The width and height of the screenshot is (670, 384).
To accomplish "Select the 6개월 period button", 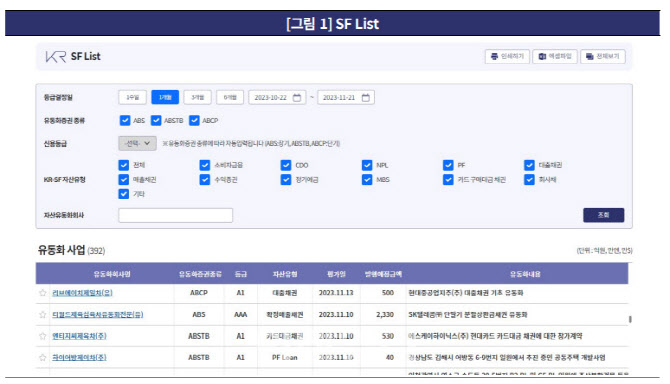I will [230, 97].
